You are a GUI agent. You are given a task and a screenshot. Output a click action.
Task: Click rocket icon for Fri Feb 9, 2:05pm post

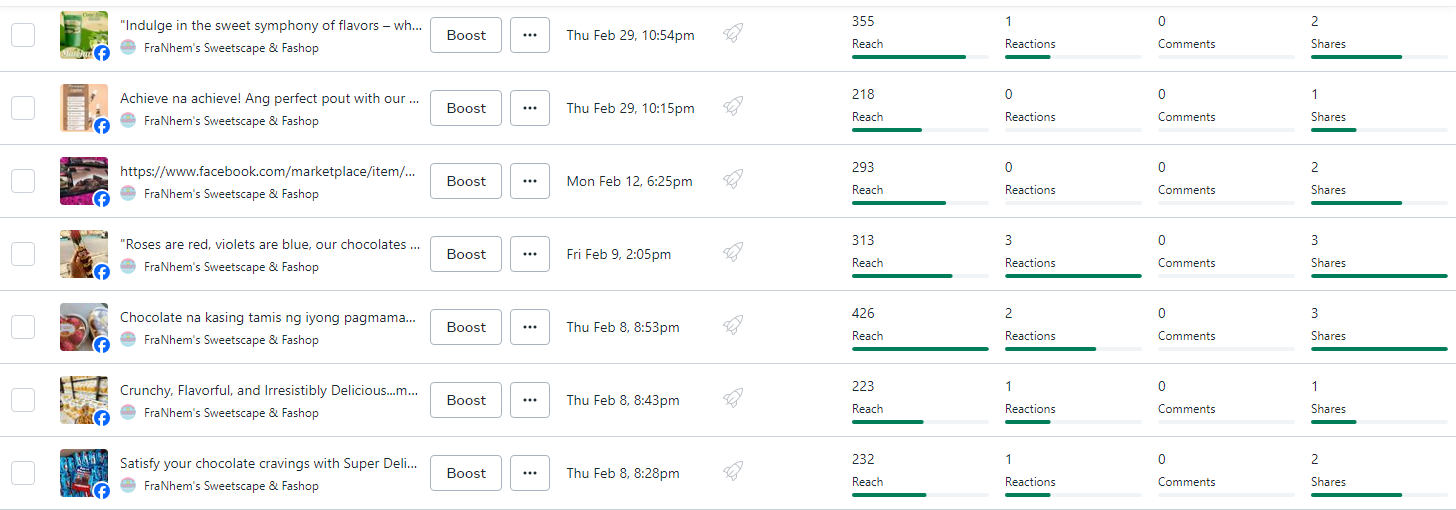click(x=733, y=253)
